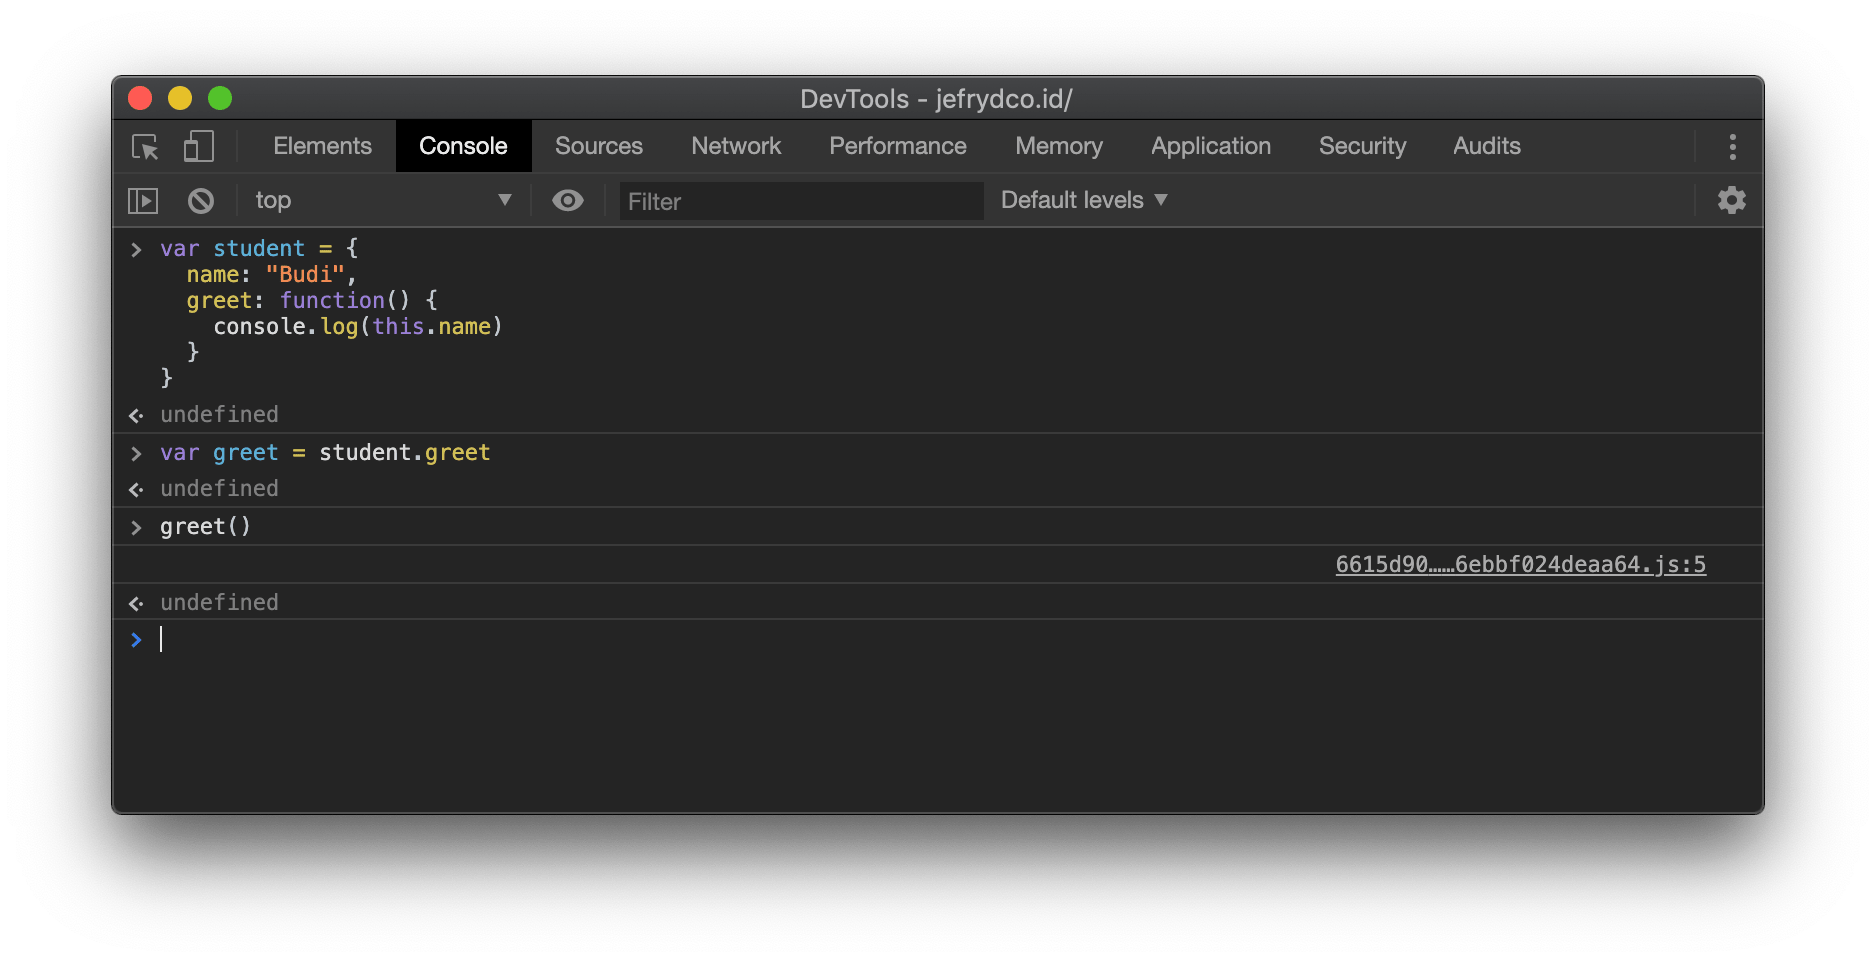Switch to the Memory tab
The width and height of the screenshot is (1876, 962).
tap(1059, 146)
